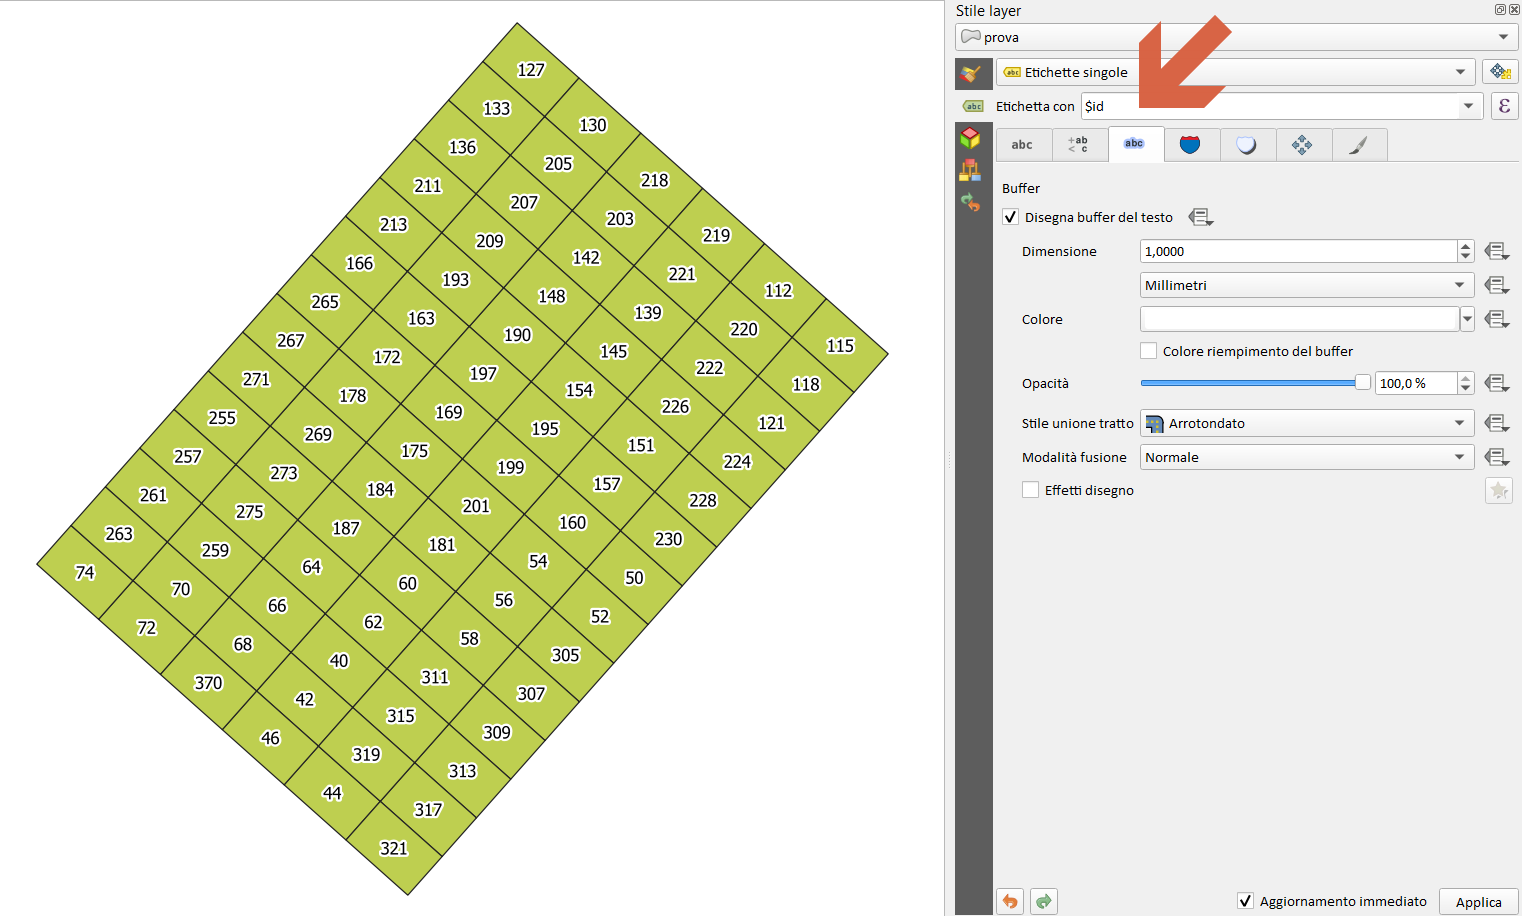Click the green redo arrow button
The width and height of the screenshot is (1522, 916).
tap(1044, 901)
